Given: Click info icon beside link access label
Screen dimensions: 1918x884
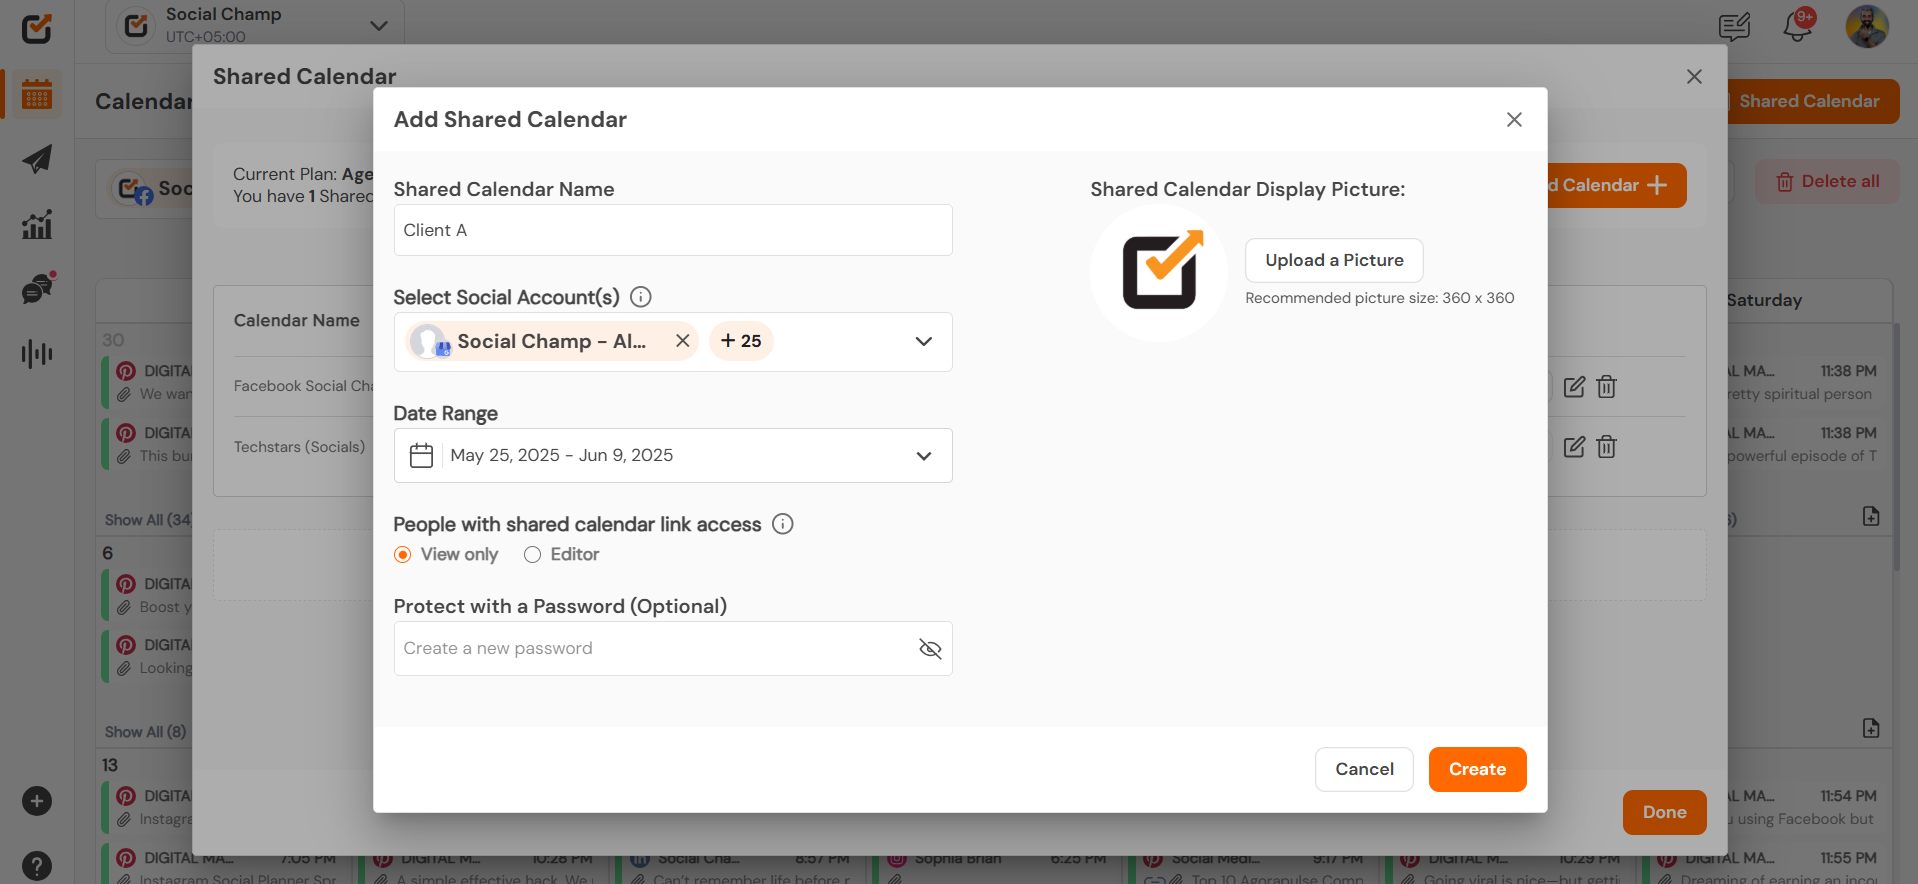Looking at the screenshot, I should pos(783,524).
